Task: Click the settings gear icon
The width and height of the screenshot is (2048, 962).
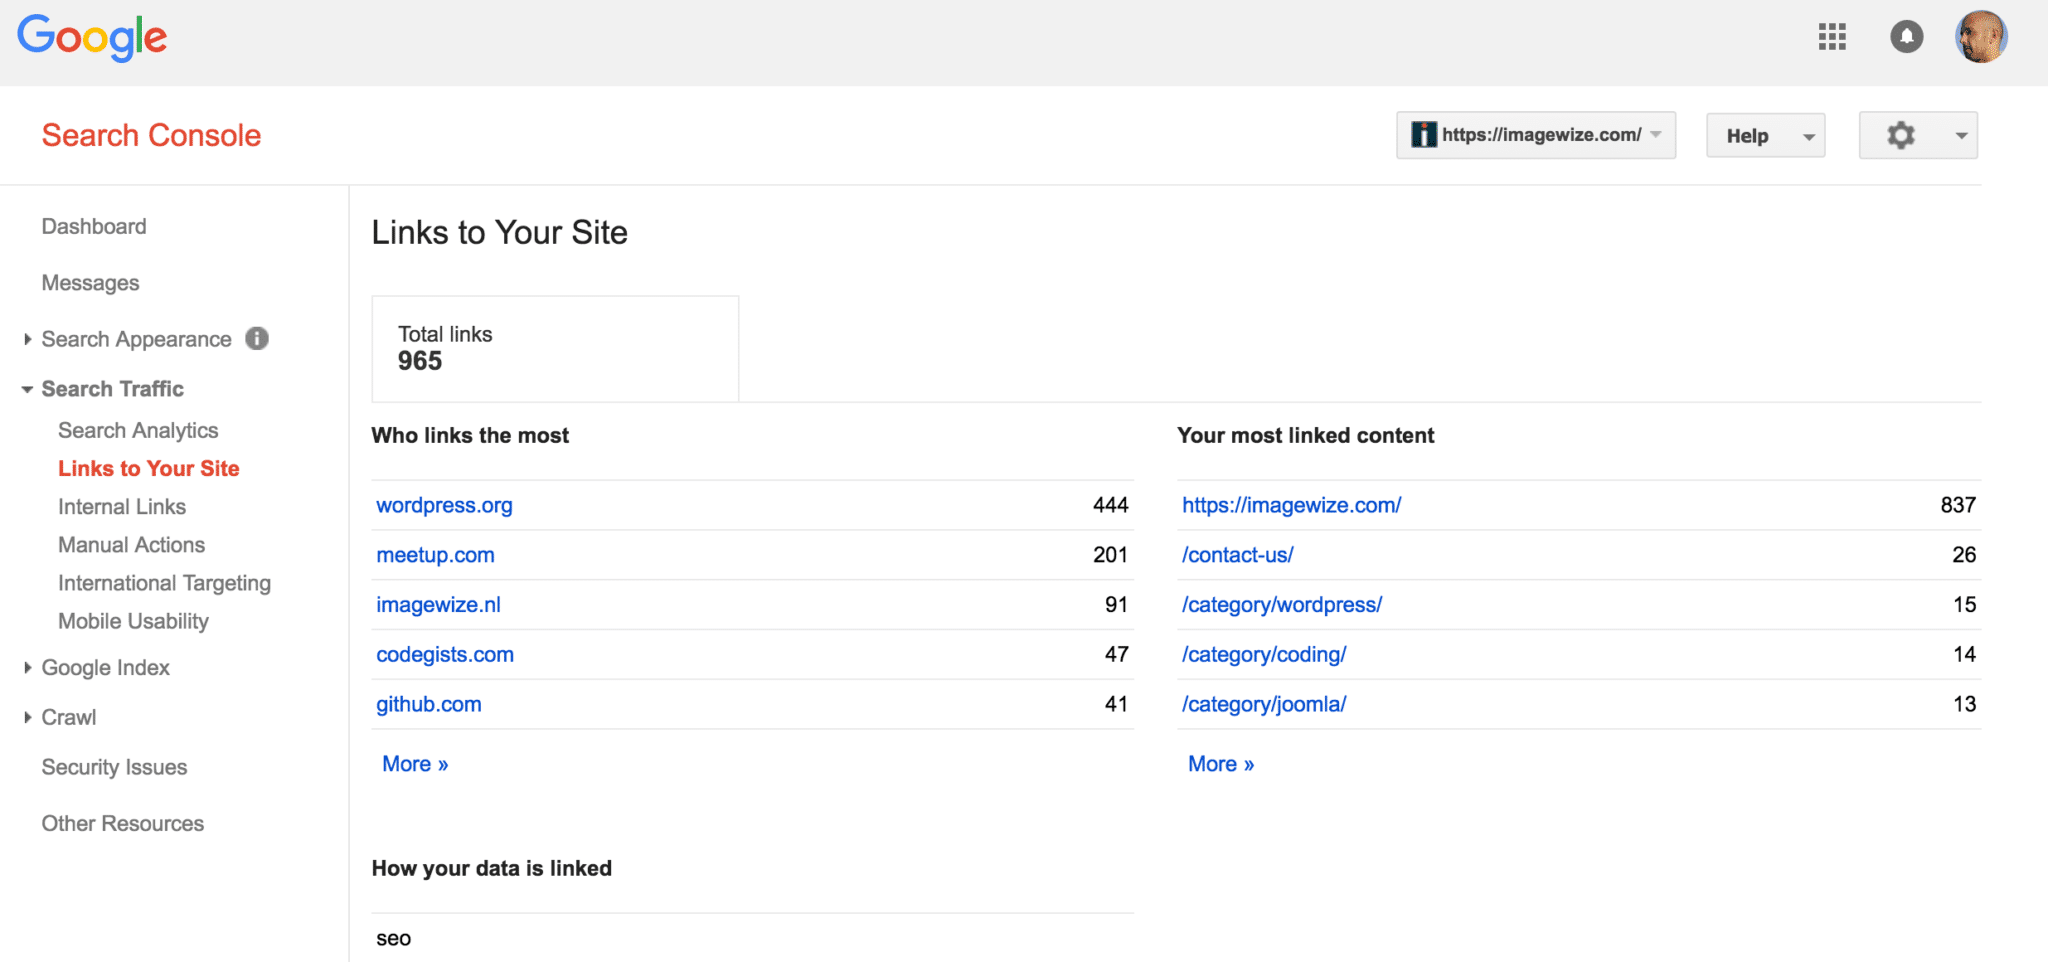Action: point(1901,135)
